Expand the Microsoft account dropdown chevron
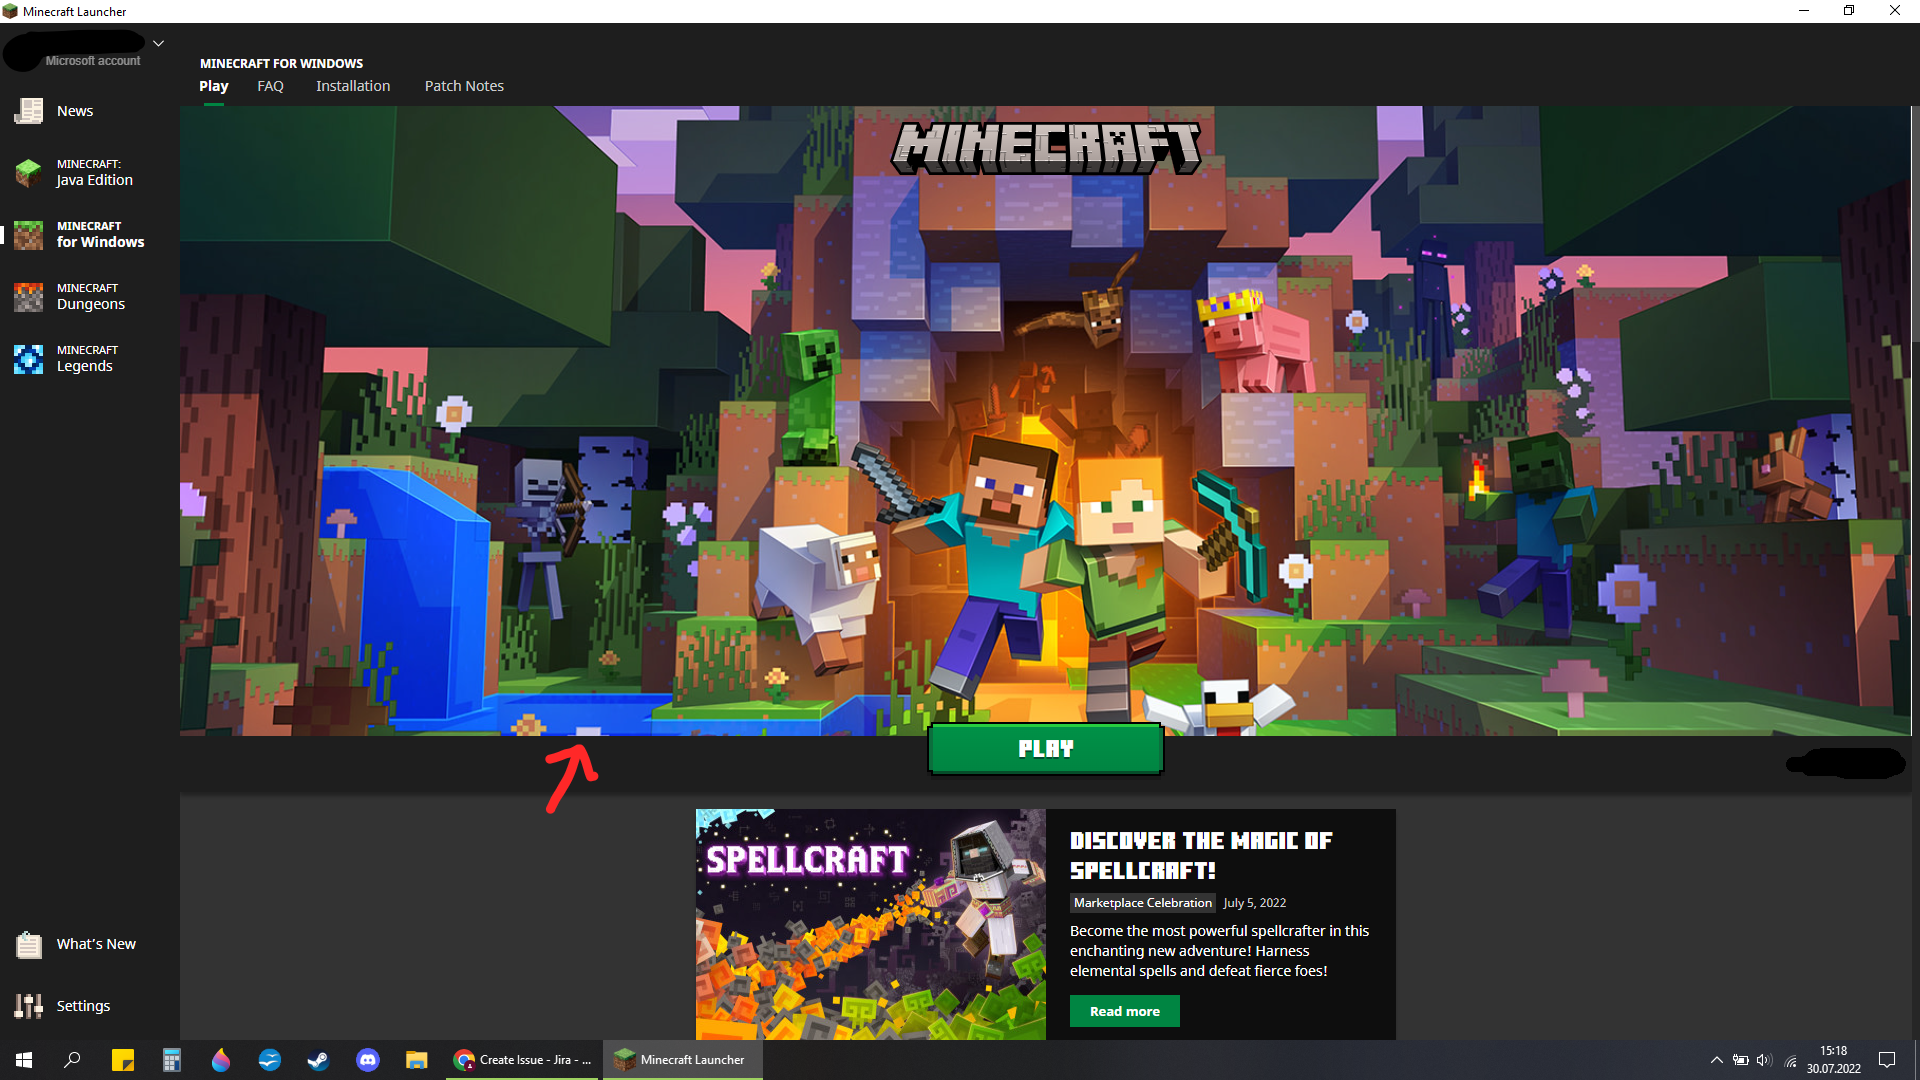The width and height of the screenshot is (1920, 1080). click(x=158, y=44)
